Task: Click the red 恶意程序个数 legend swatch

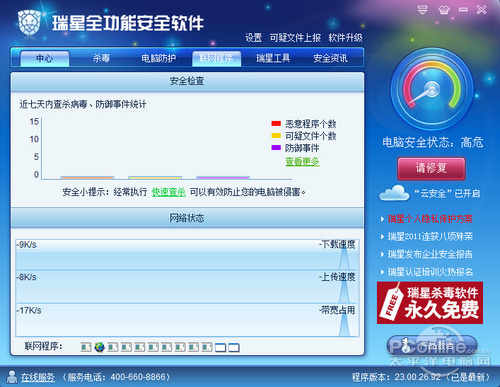Action: (x=276, y=124)
